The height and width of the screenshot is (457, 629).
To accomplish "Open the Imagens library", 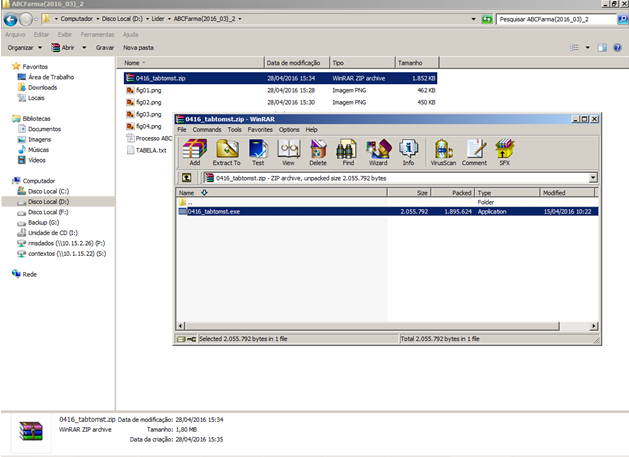I will click(x=39, y=140).
